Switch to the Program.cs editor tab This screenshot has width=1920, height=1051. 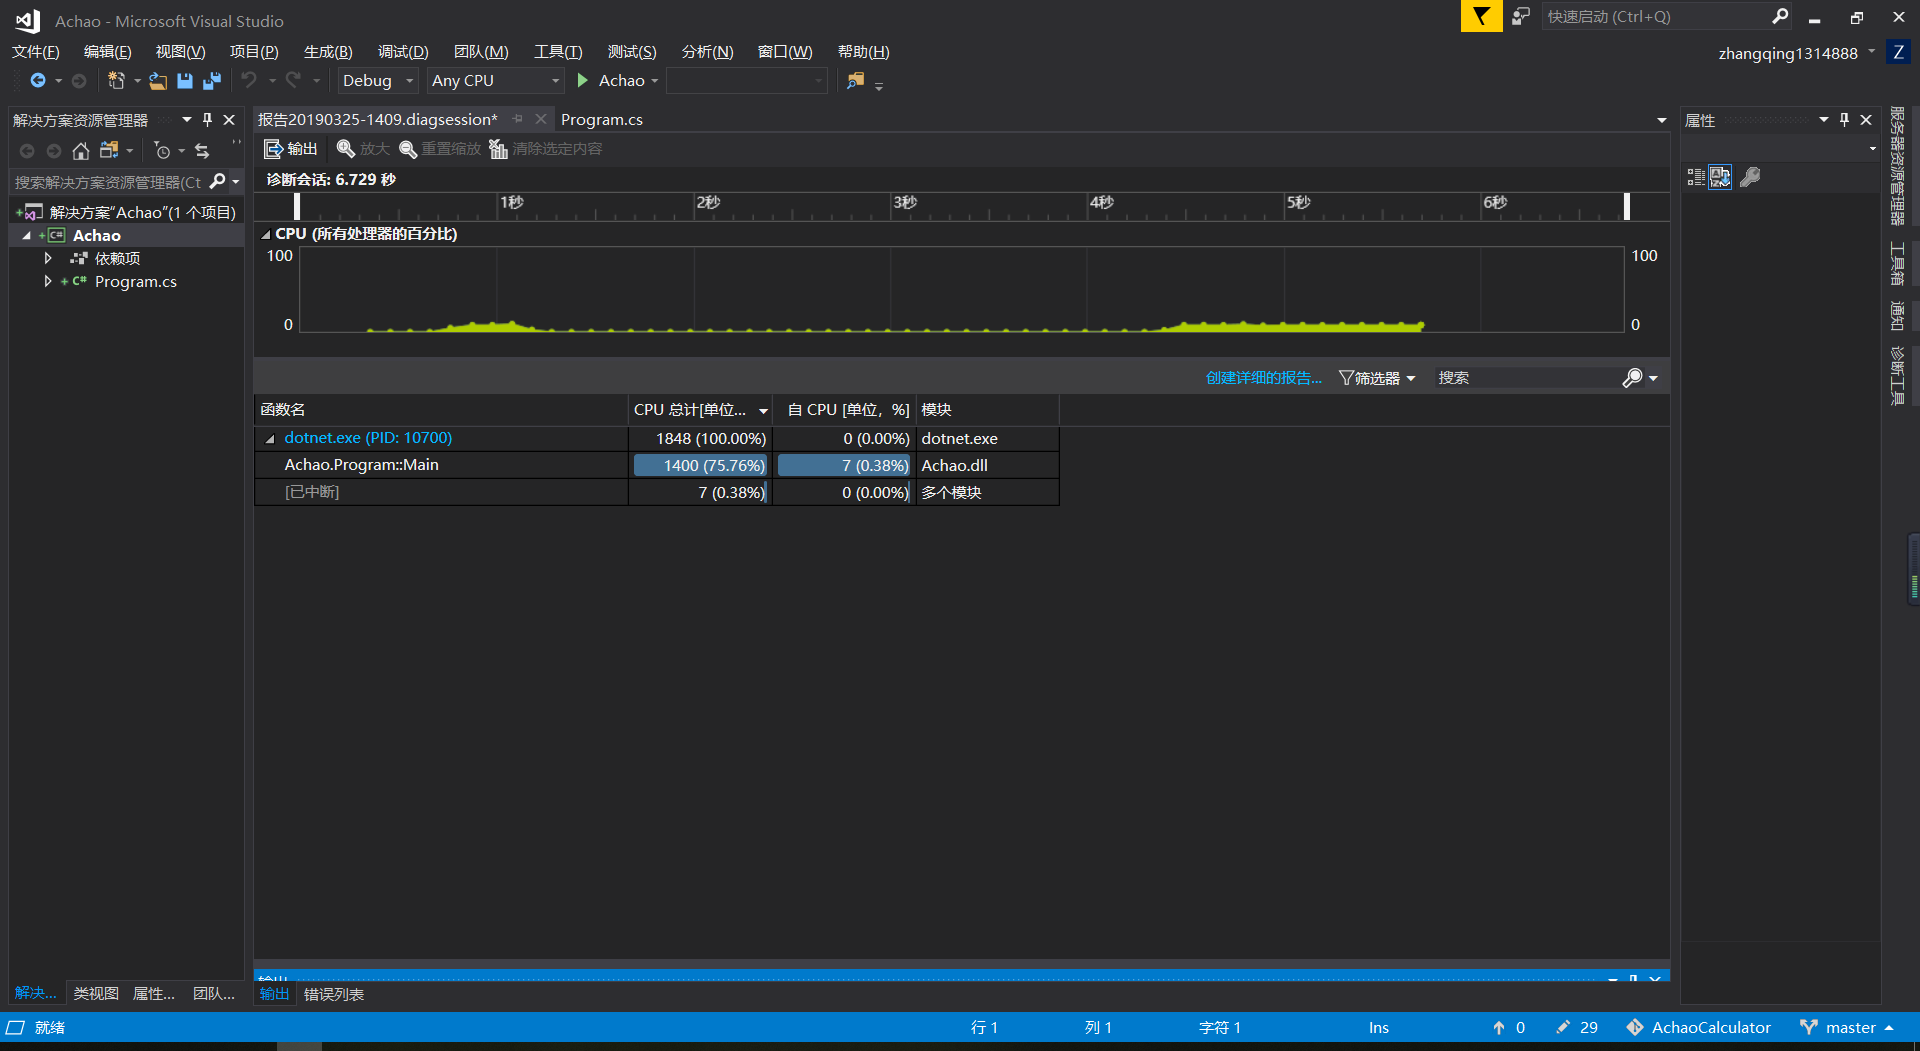click(602, 119)
